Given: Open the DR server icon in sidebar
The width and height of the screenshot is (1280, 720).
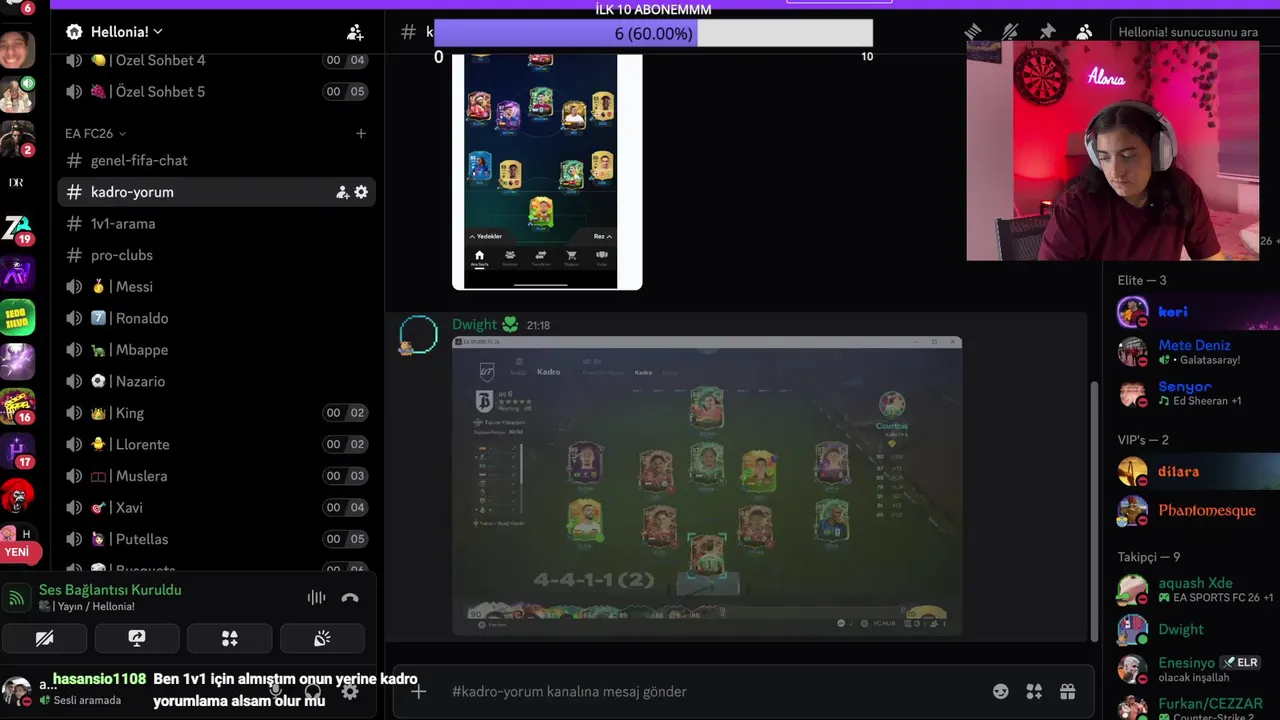Looking at the screenshot, I should click(17, 183).
